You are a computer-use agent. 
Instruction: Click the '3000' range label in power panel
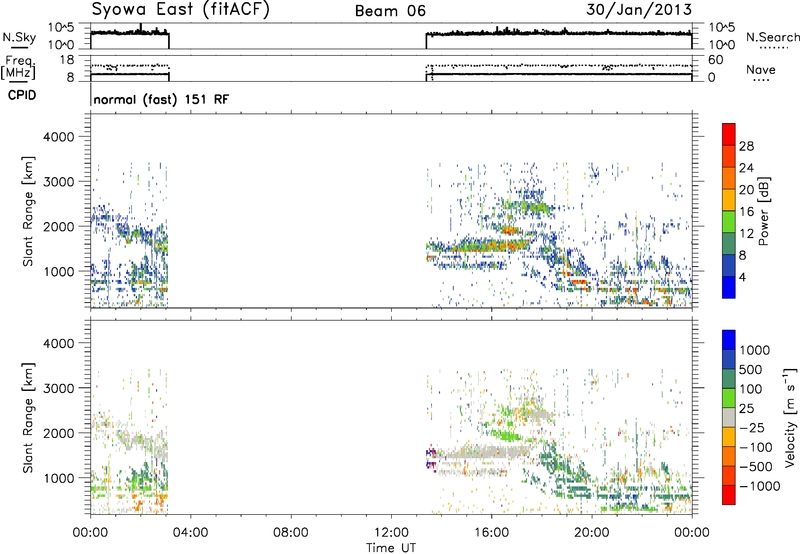click(x=59, y=182)
